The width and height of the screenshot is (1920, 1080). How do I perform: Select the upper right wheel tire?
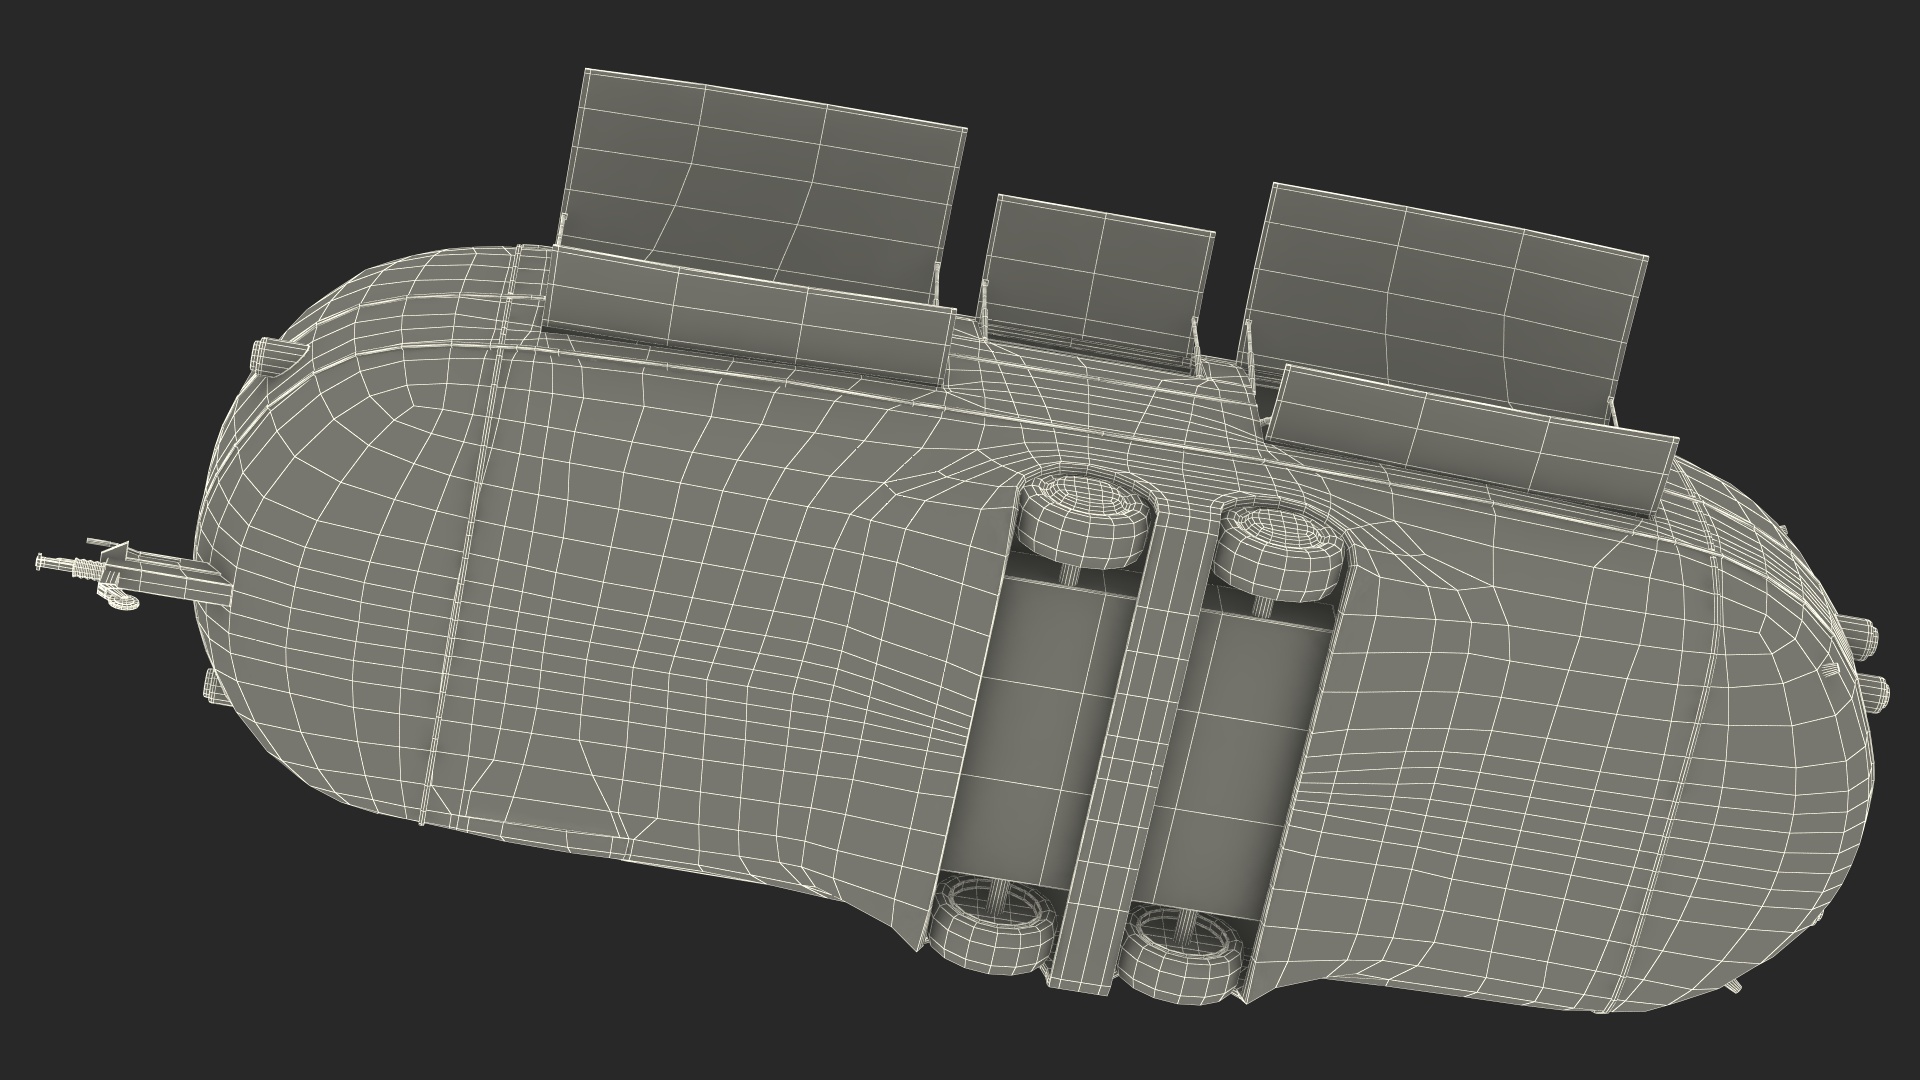[x=1280, y=548]
